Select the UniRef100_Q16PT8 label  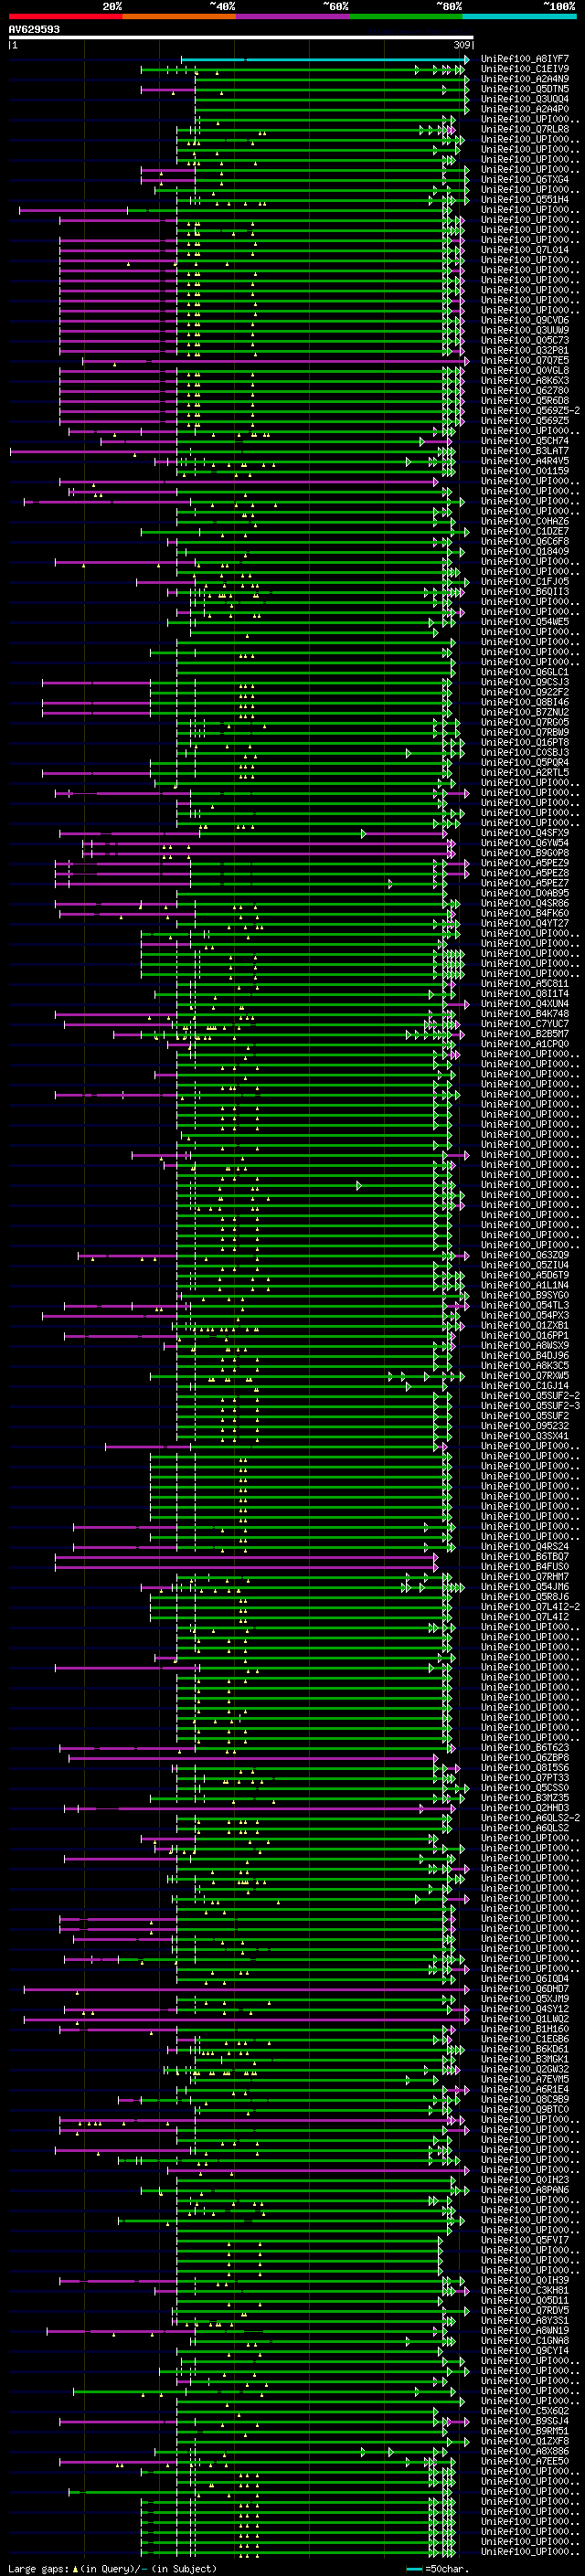(x=525, y=742)
